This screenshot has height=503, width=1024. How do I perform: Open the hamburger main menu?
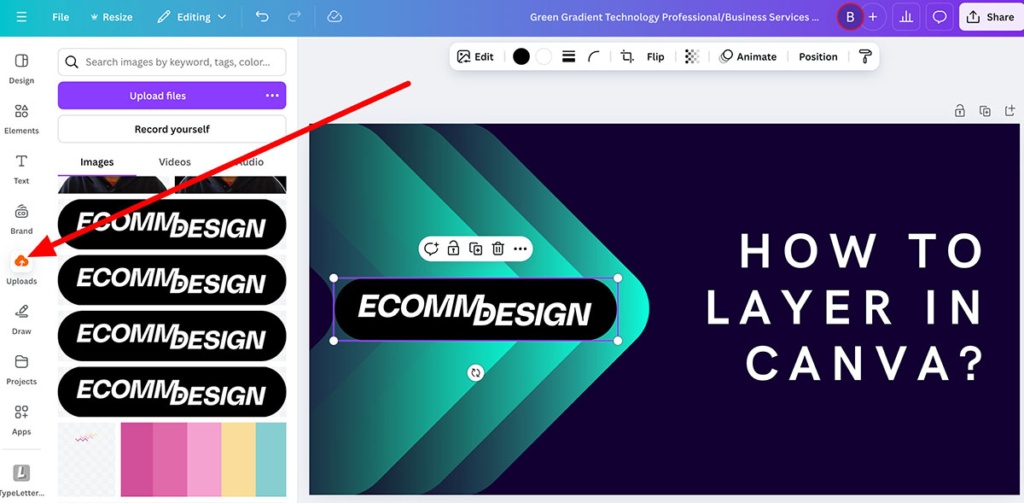pyautogui.click(x=22, y=17)
